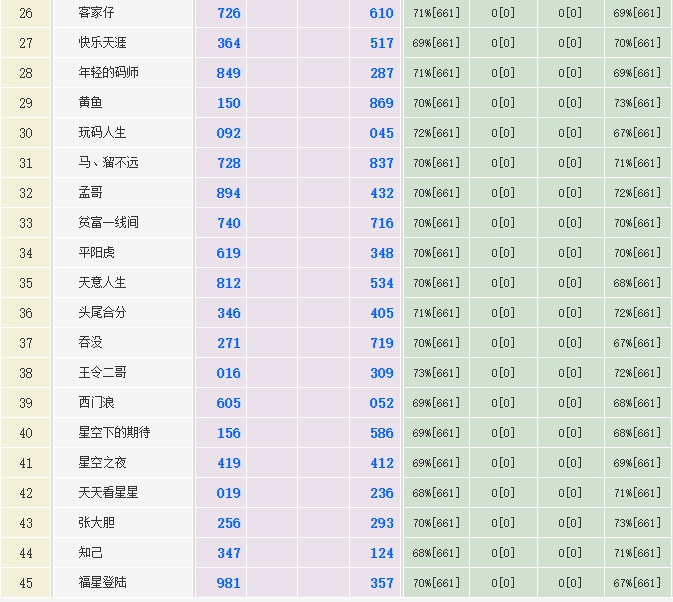Click the number 981 for 福星登陆
The image size is (673, 602).
point(228,583)
